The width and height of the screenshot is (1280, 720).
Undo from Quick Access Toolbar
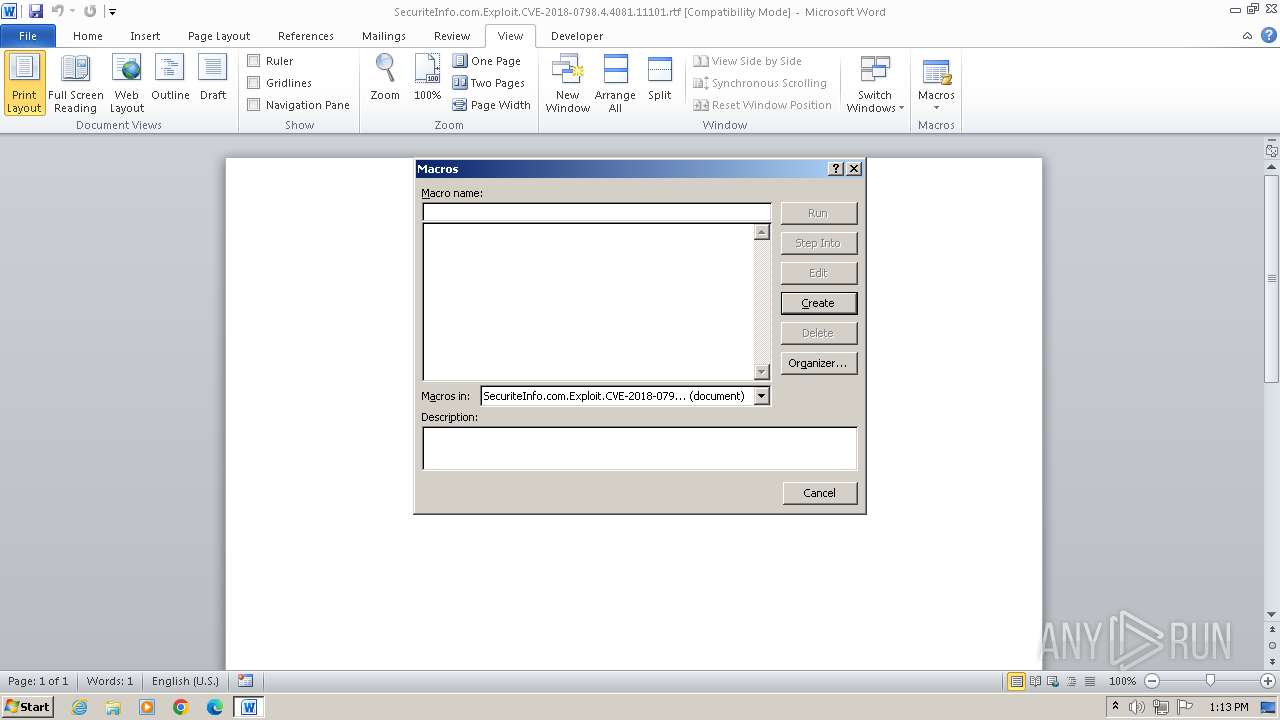tap(57, 11)
